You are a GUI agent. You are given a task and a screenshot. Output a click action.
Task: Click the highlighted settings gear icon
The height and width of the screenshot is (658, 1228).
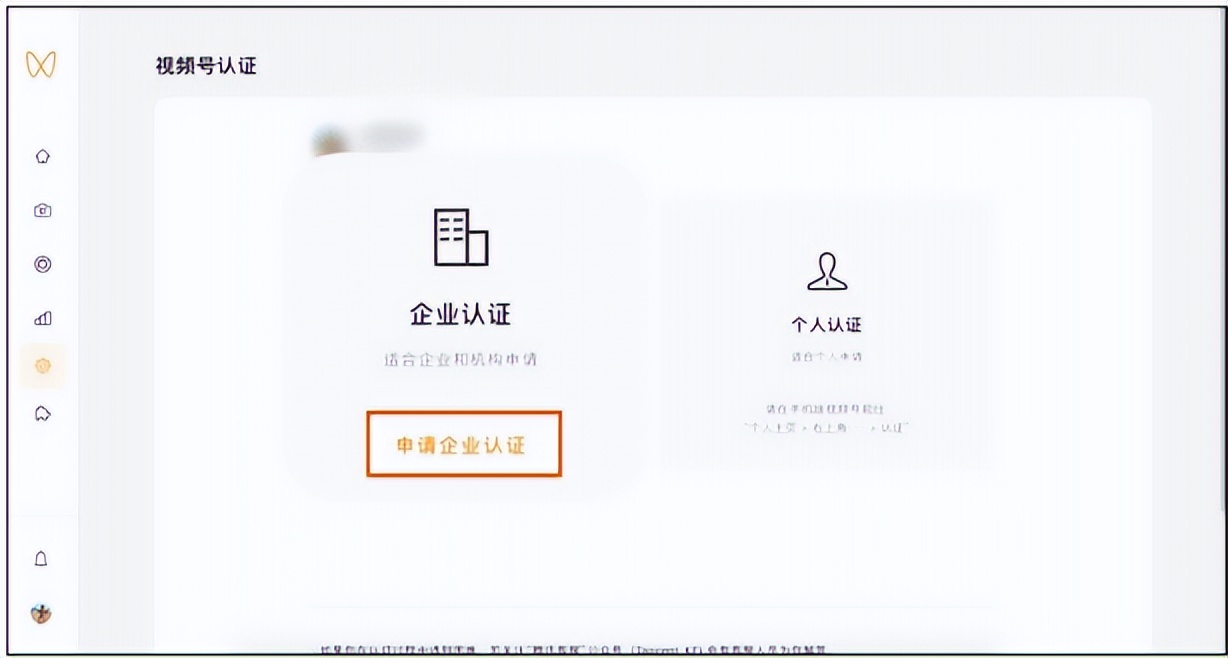tap(40, 366)
